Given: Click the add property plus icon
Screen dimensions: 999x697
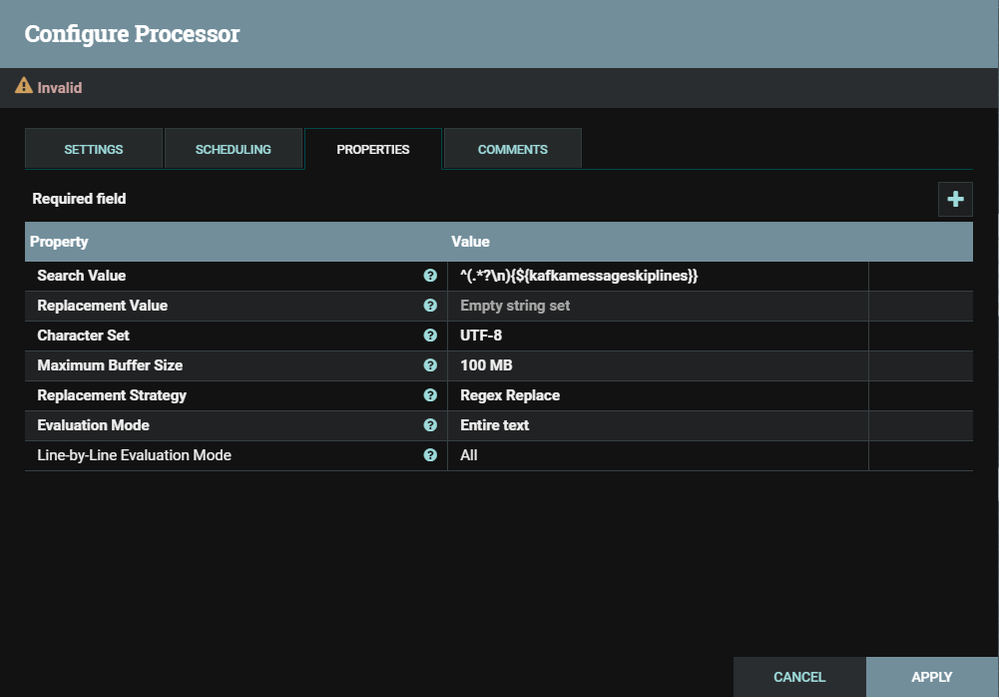Looking at the screenshot, I should pyautogui.click(x=955, y=199).
